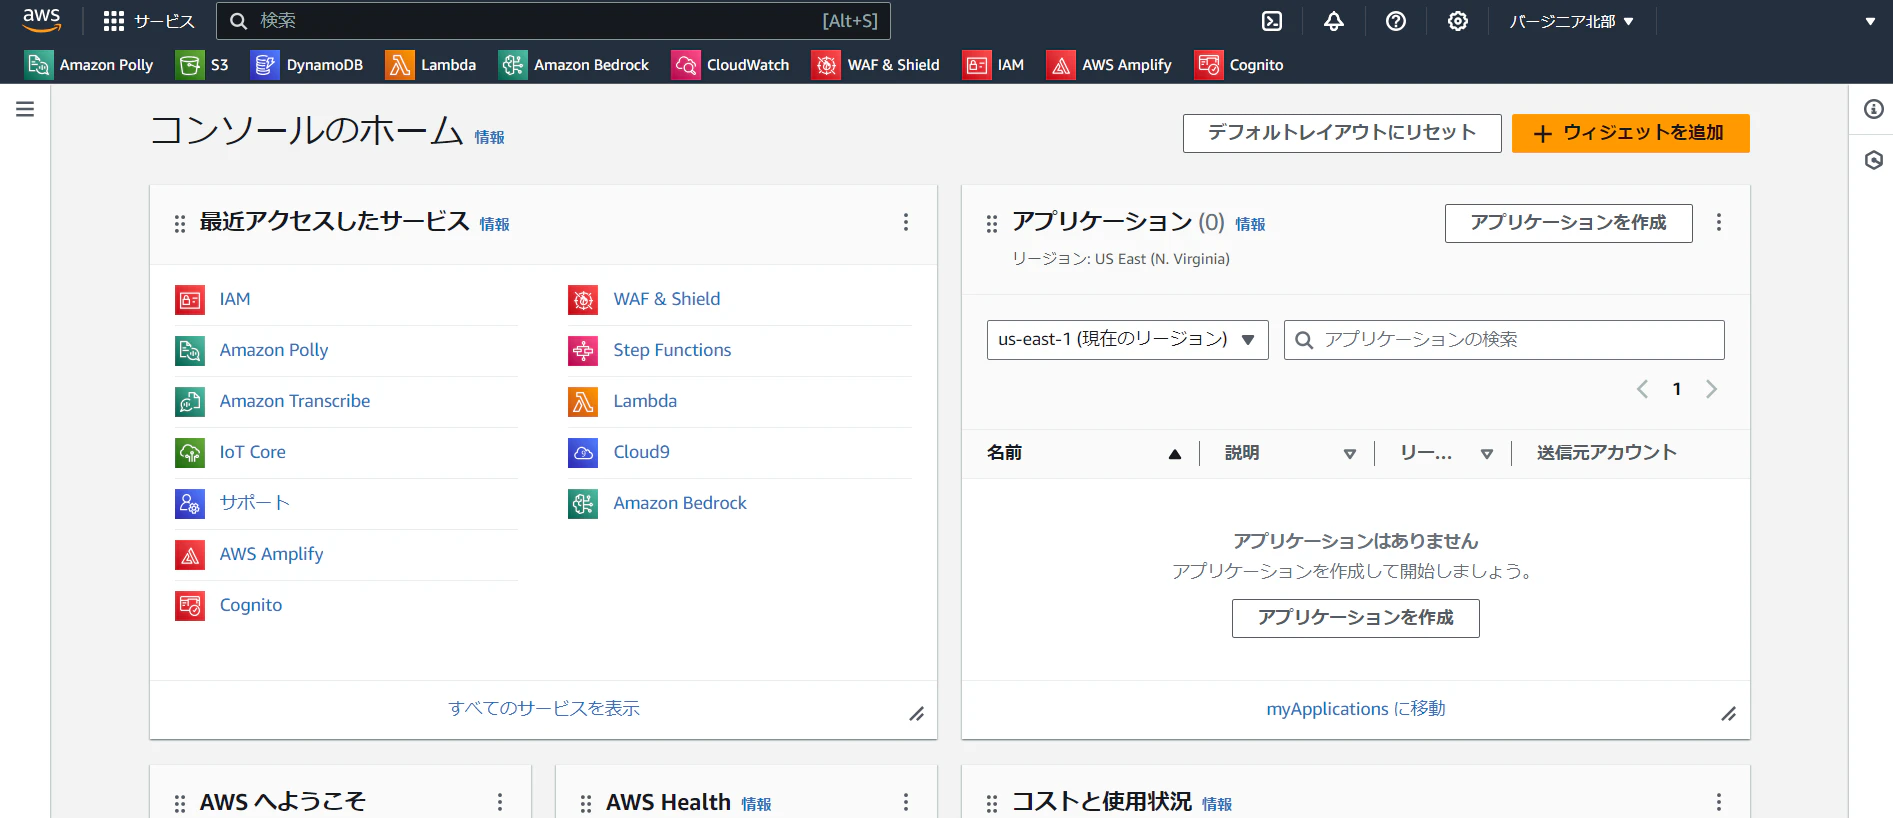The height and width of the screenshot is (818, 1893).
Task: Open WAF & Shield from the favorites bar
Action: click(876, 65)
